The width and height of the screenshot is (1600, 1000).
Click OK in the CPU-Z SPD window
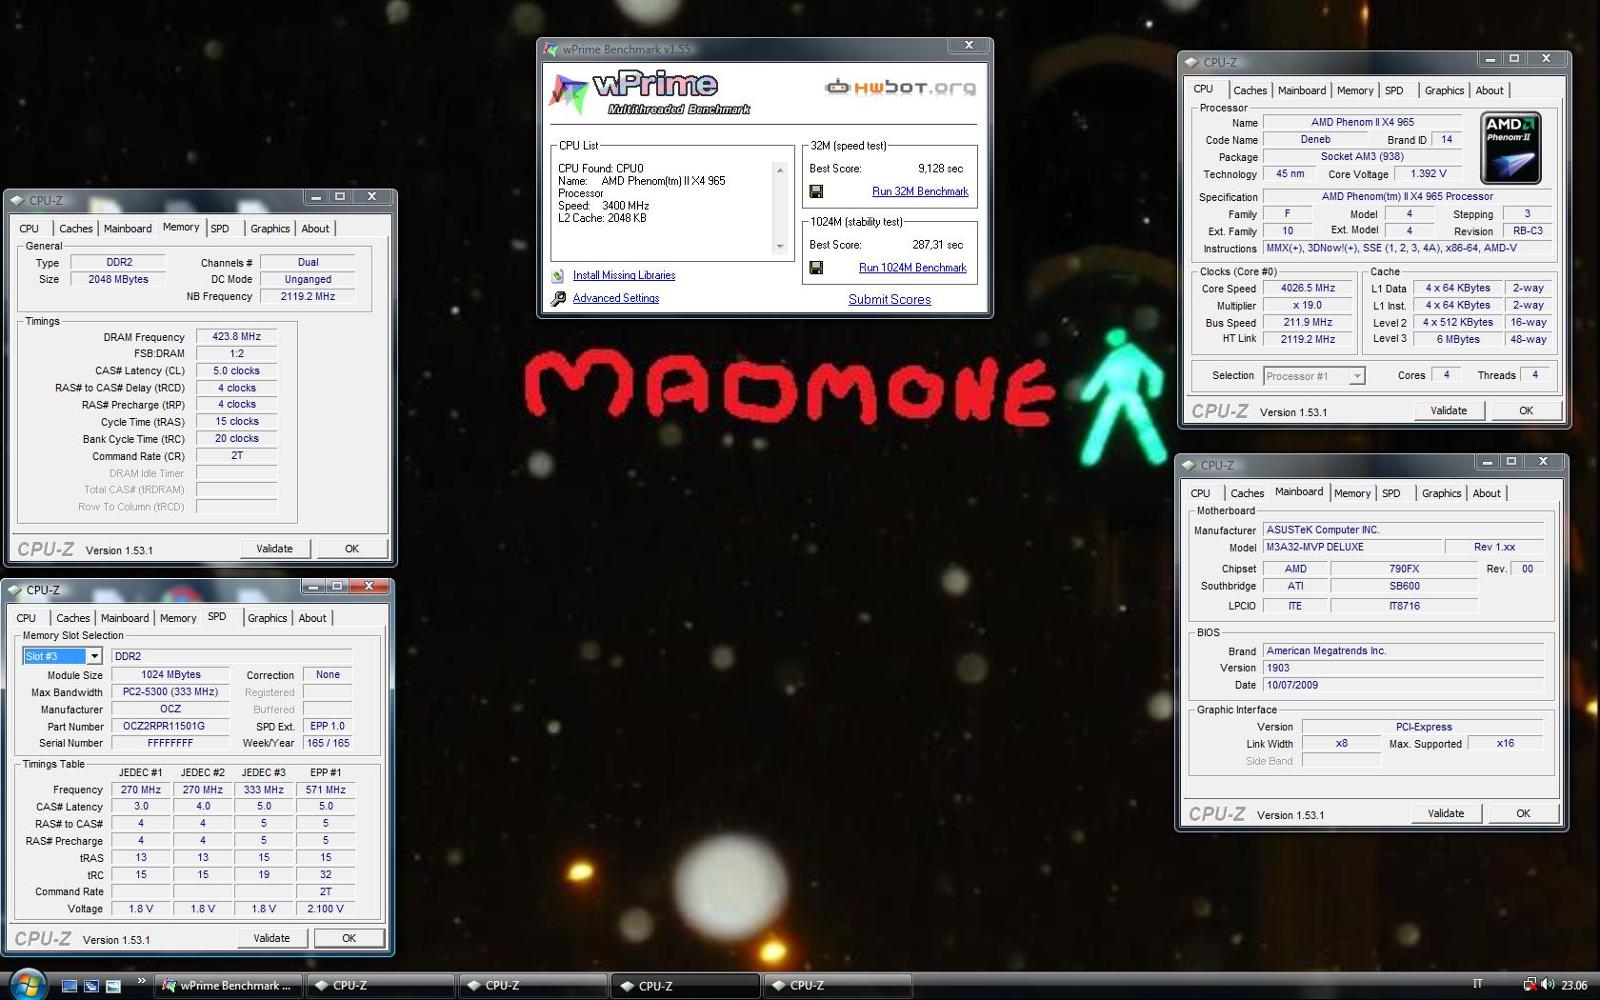click(349, 938)
